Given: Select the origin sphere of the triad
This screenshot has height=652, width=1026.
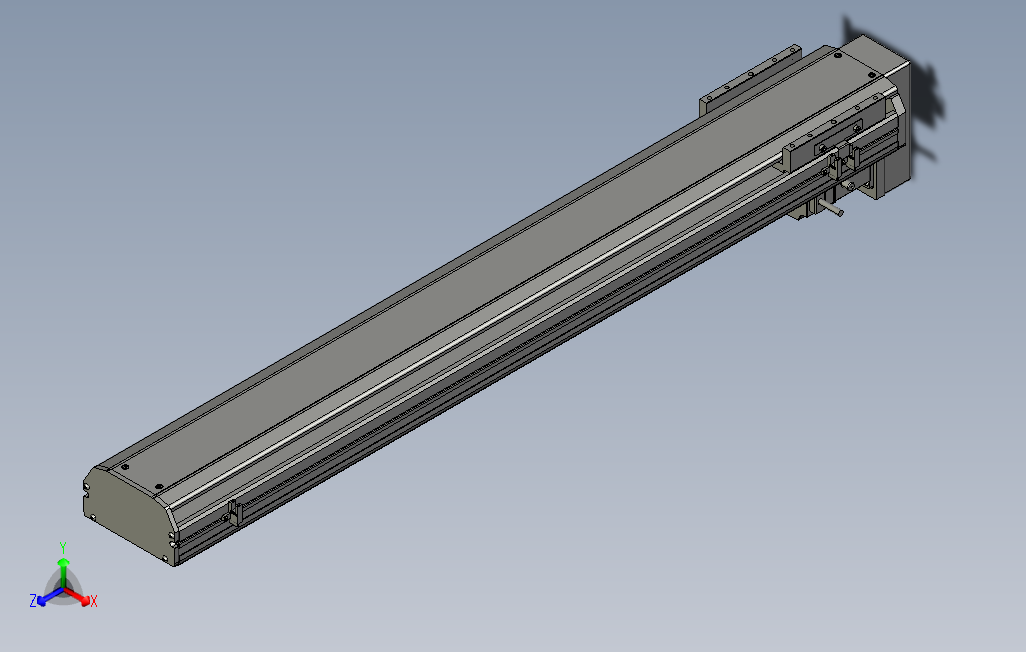Looking at the screenshot, I should coord(63,591).
